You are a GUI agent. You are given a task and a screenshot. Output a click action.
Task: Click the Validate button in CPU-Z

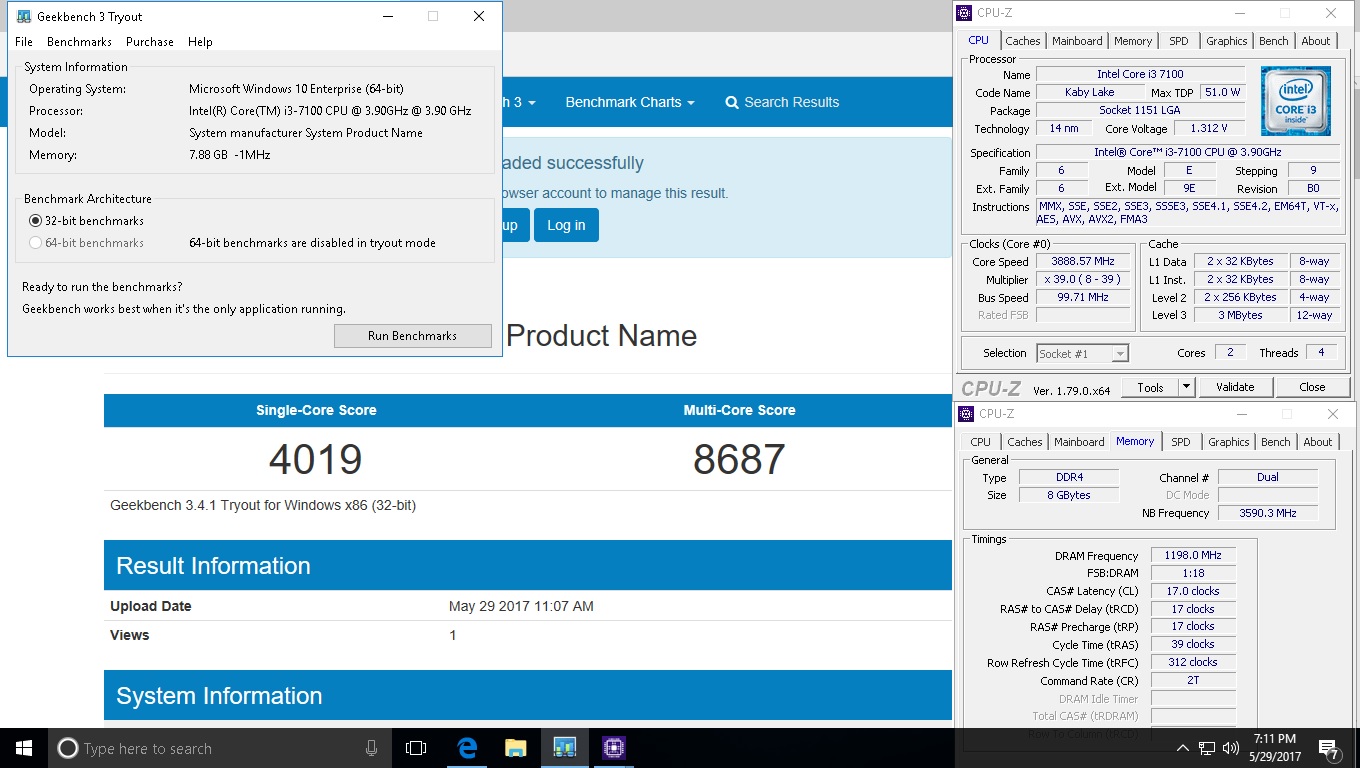[1235, 387]
